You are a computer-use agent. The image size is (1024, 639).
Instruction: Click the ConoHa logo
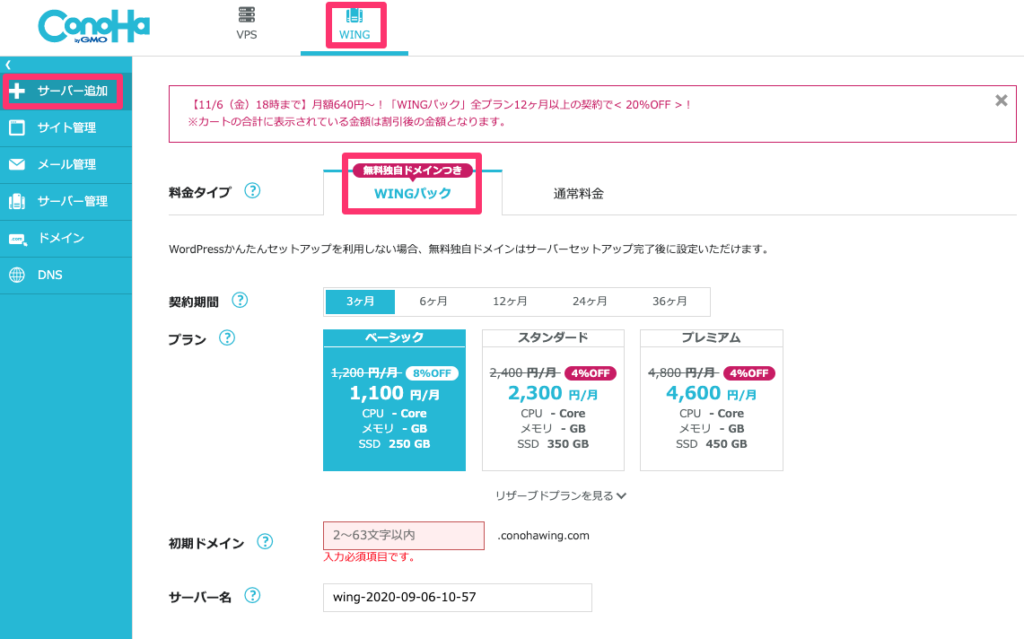pyautogui.click(x=94, y=27)
